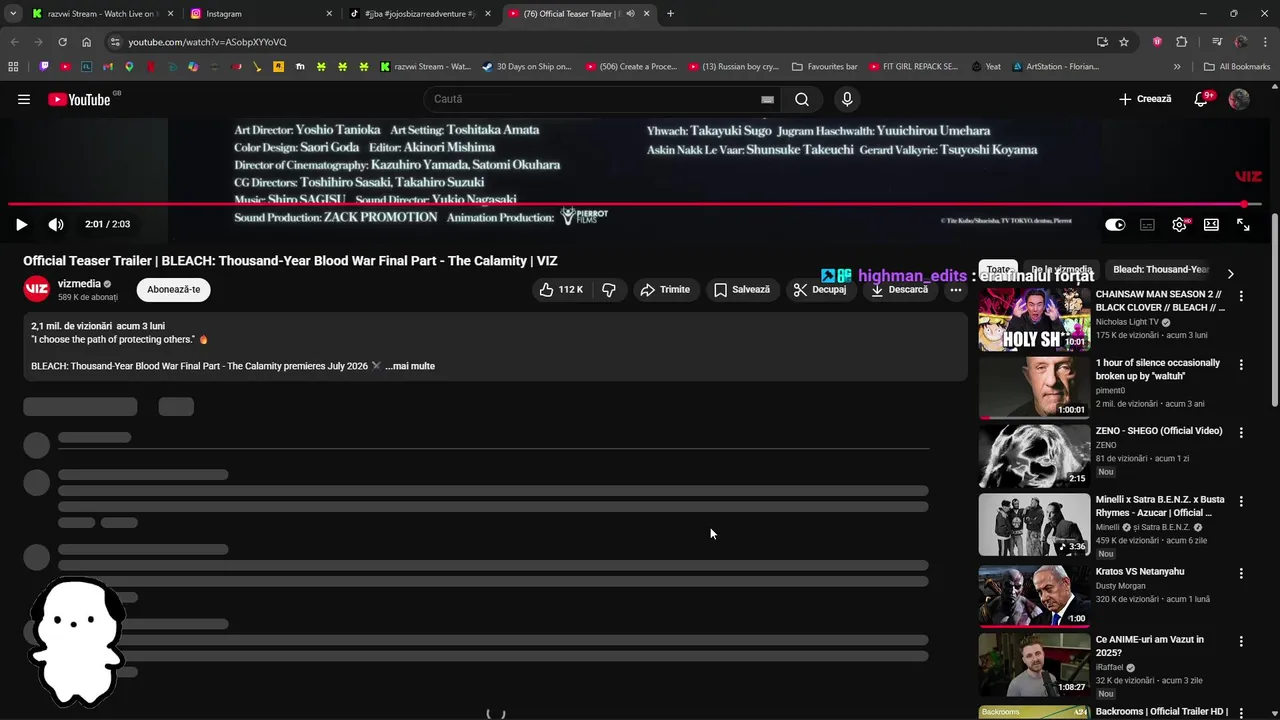Image resolution: width=1280 pixels, height=720 pixels.
Task: Select the Bleach: Thousand-Year chip
Action: pyautogui.click(x=1161, y=270)
